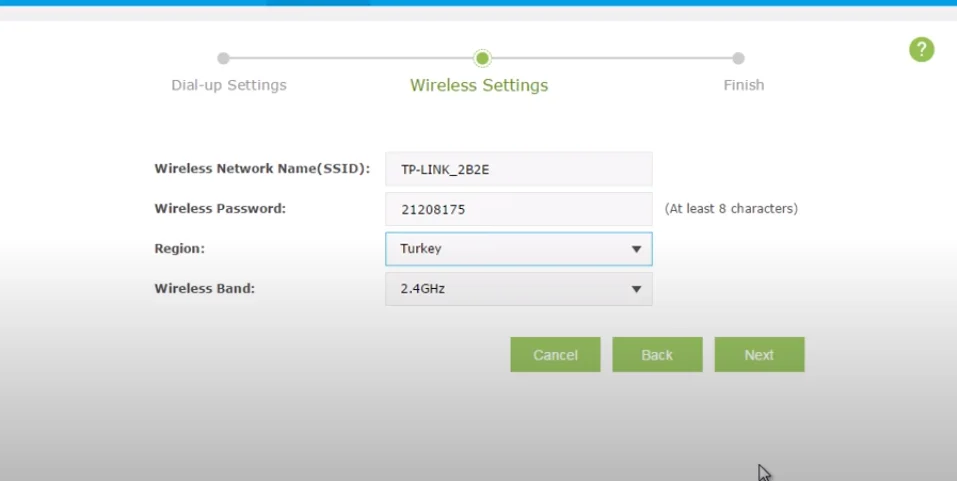Click the active Wireless Settings step indicator
This screenshot has width=957, height=481.
(482, 59)
